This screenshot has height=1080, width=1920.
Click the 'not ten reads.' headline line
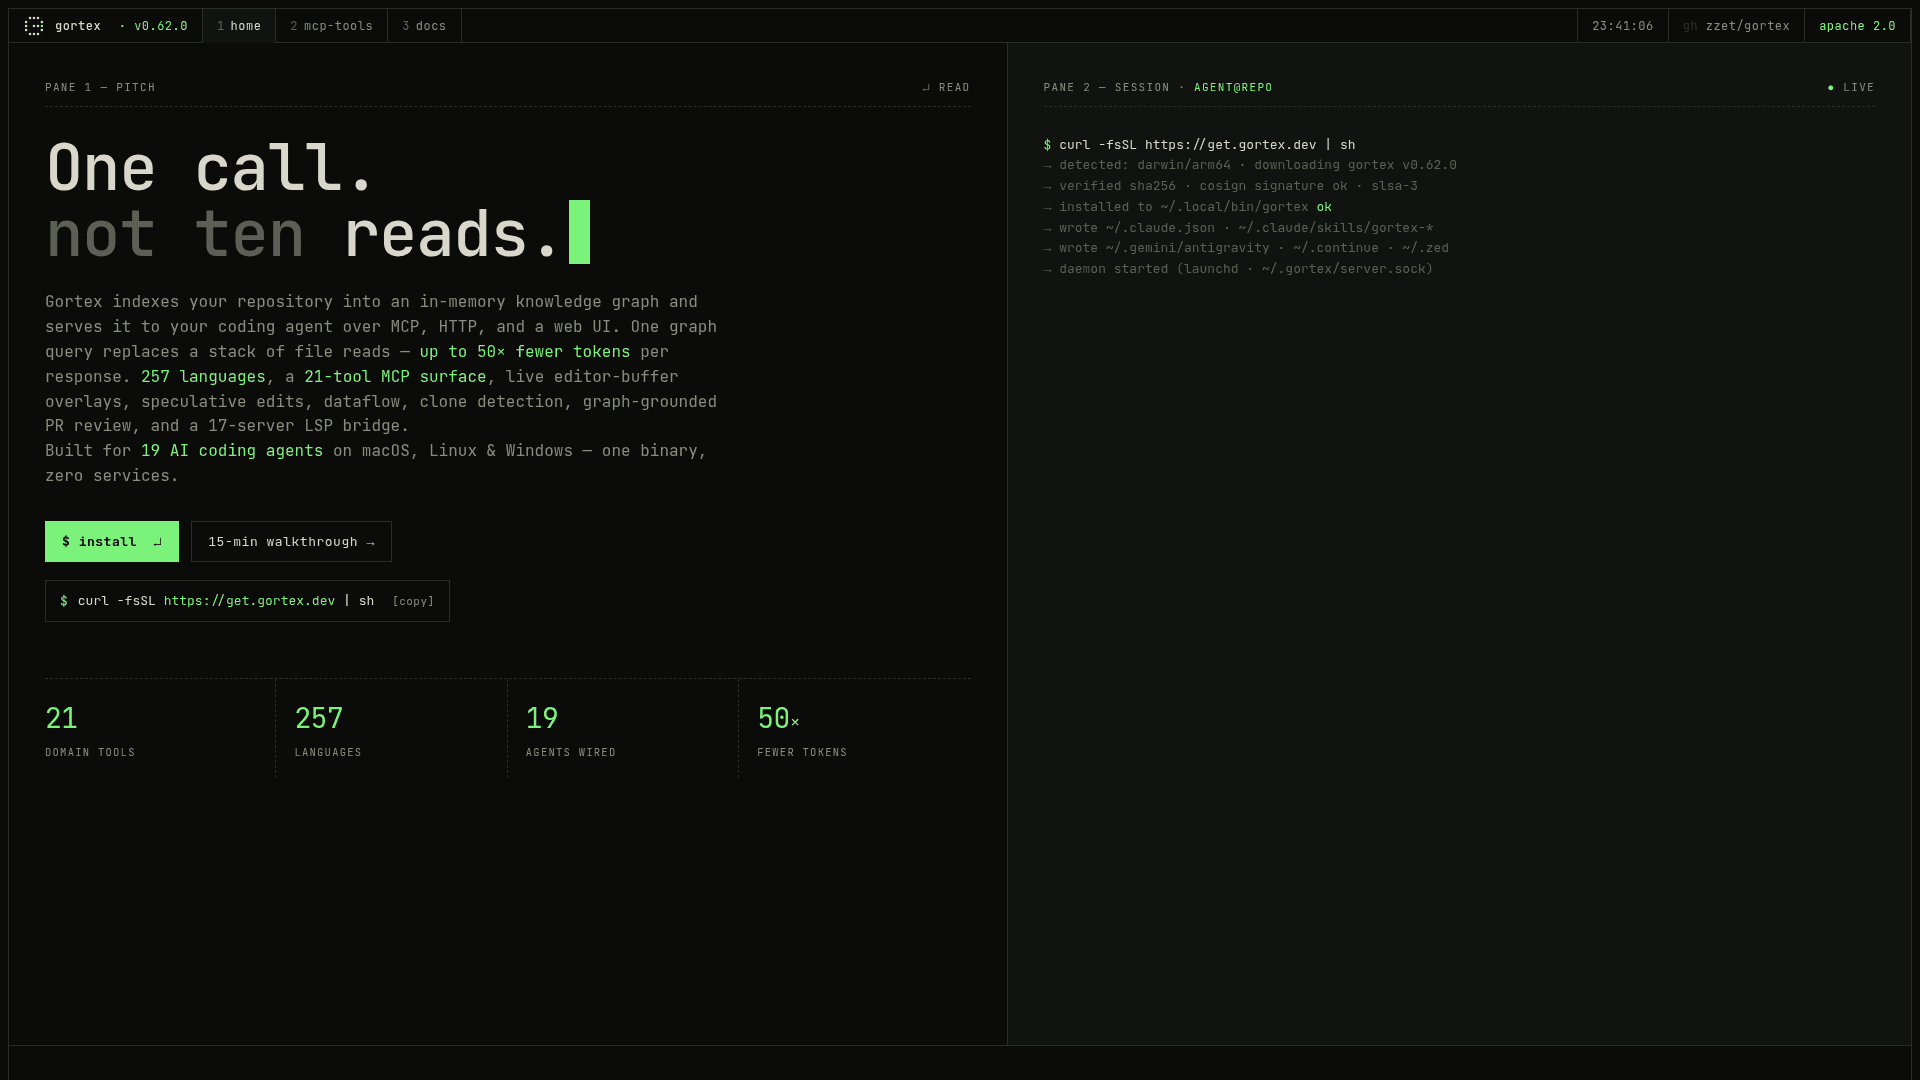coord(318,234)
